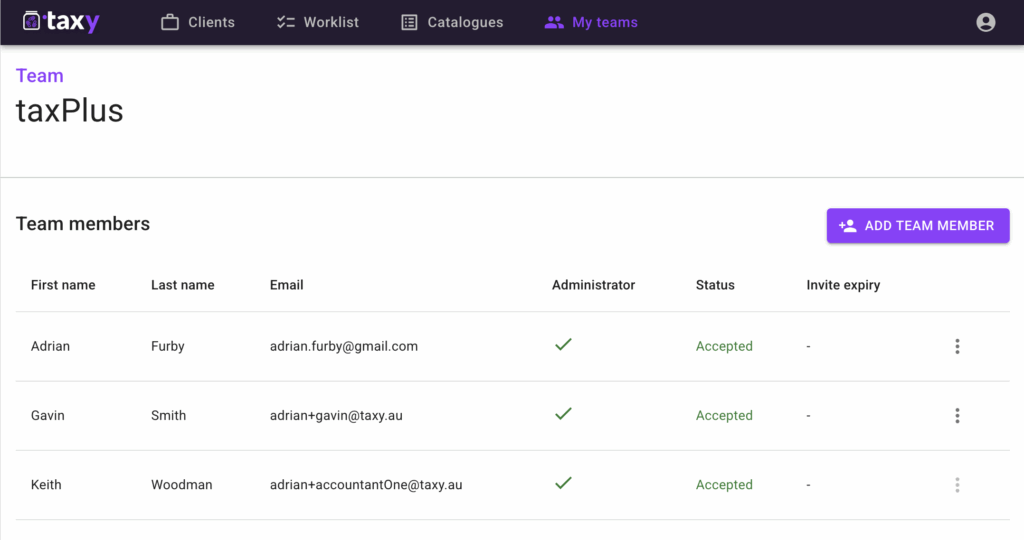
Task: Open the Catalogues section
Action: tap(452, 22)
